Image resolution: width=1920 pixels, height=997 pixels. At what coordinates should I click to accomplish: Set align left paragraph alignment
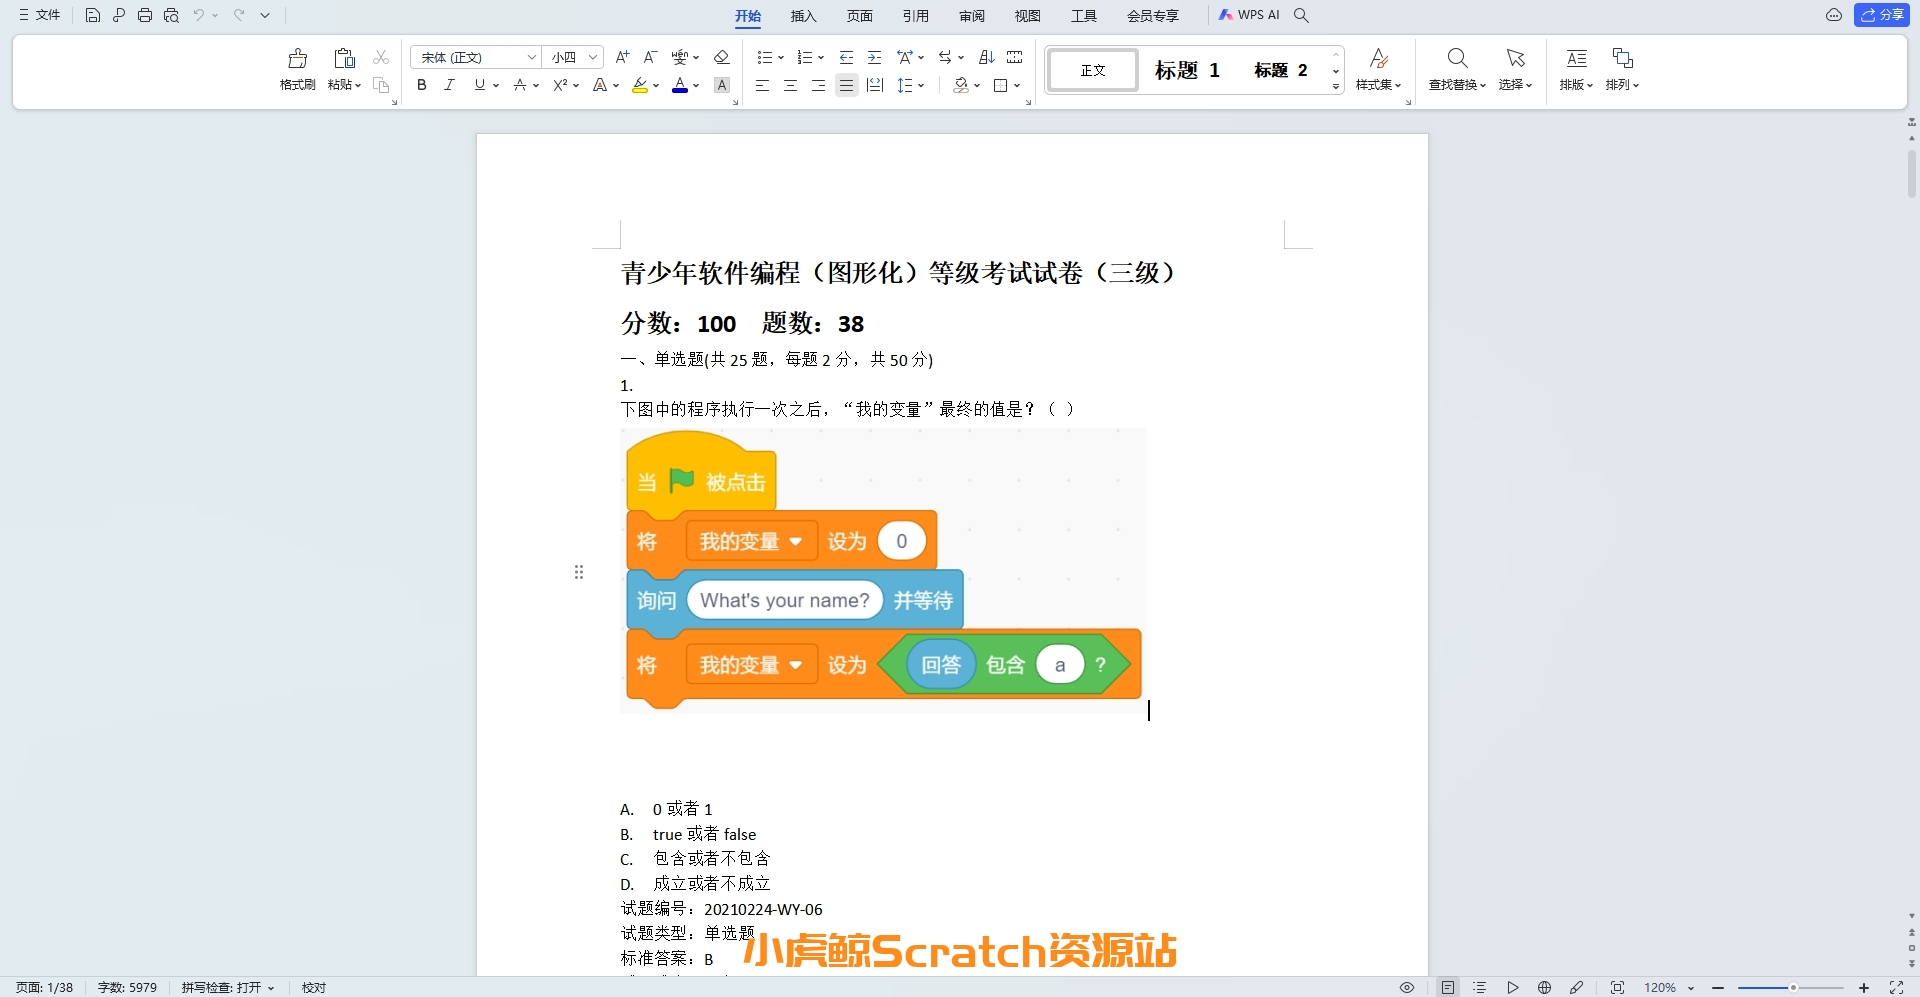pos(762,85)
